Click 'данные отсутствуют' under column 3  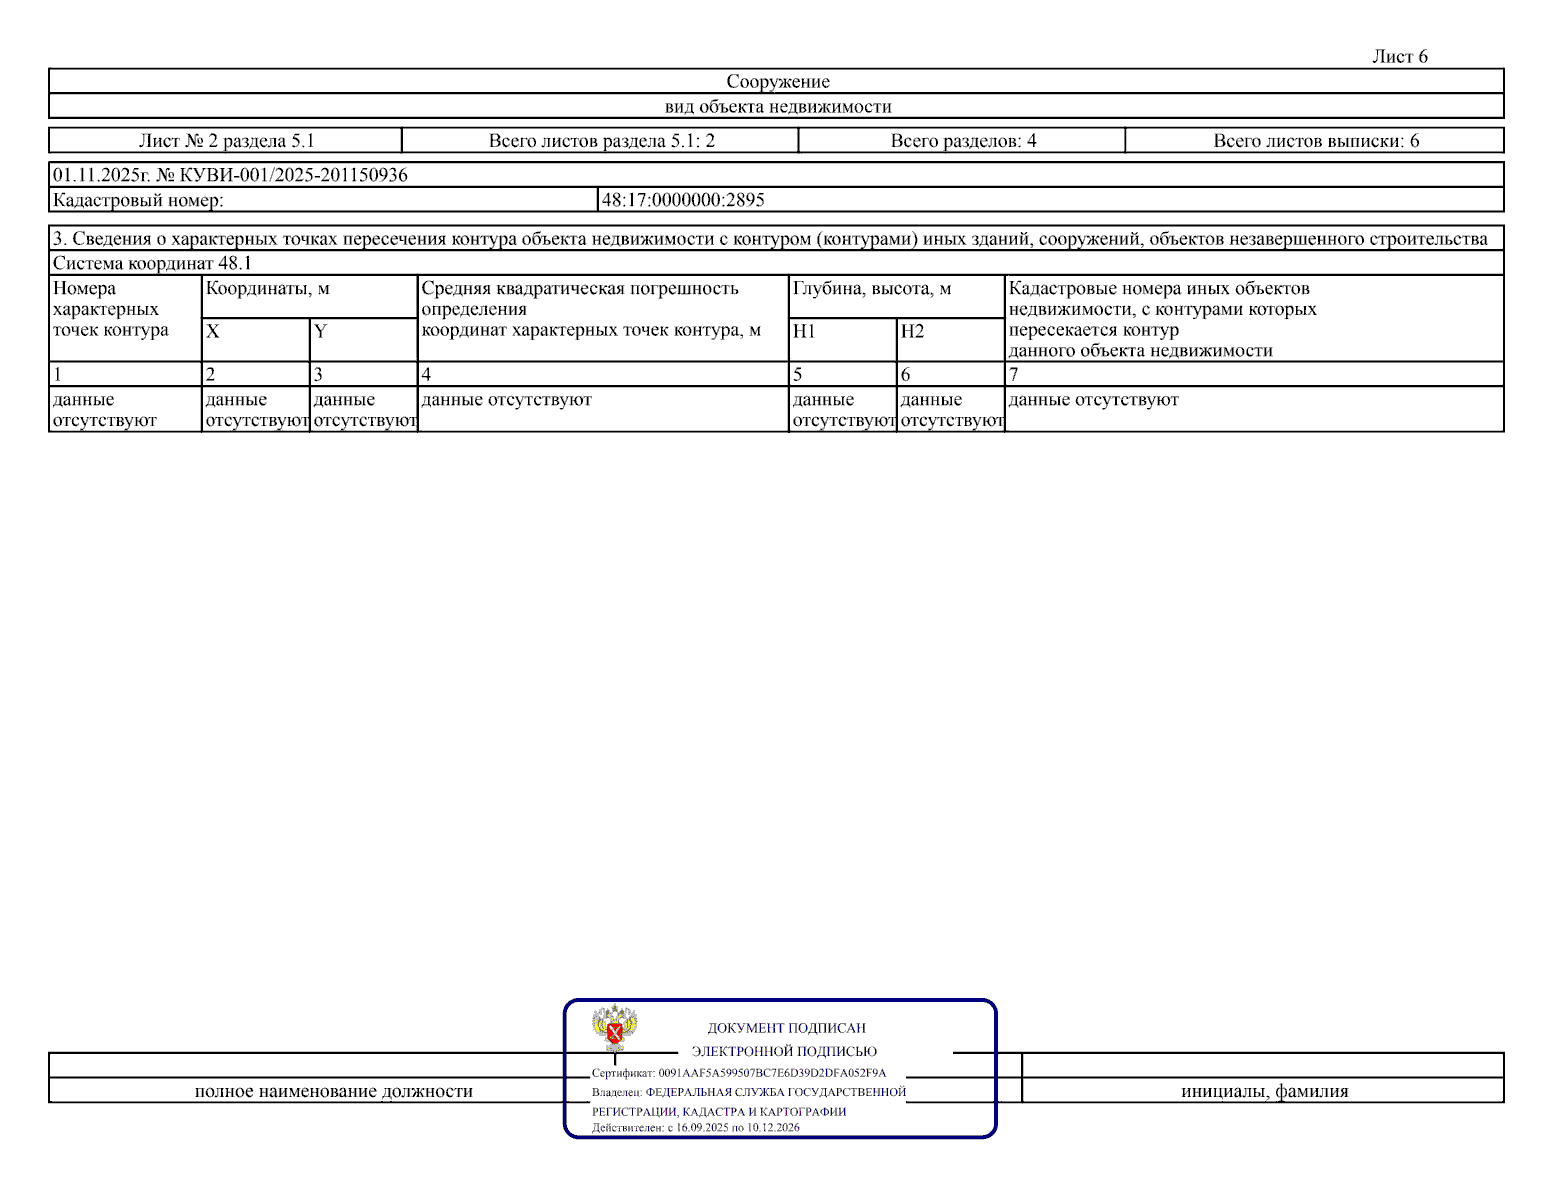[365, 410]
